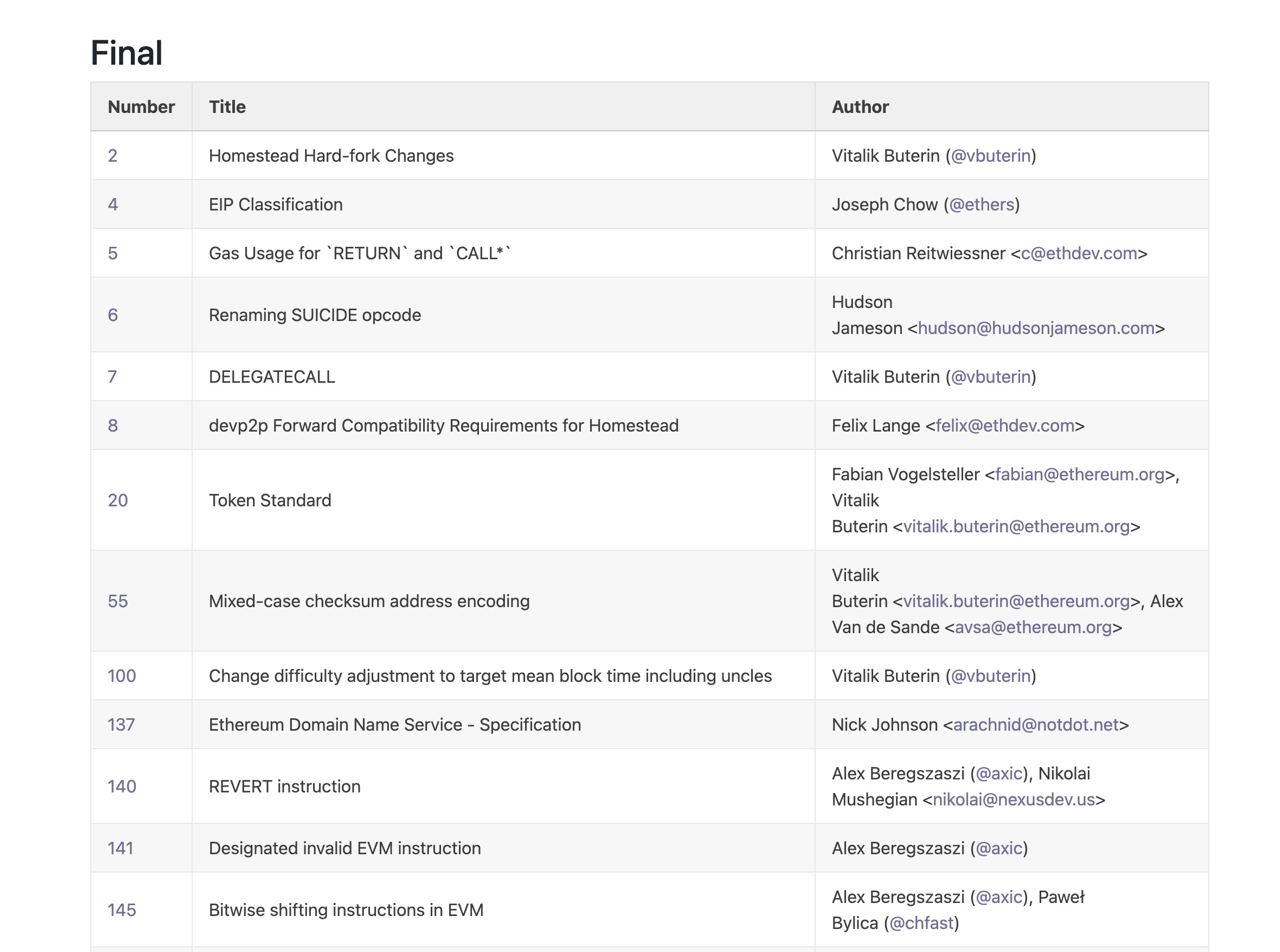The height and width of the screenshot is (952, 1280).
Task: Click EIP number 20 Token Standard link
Action: 117,501
